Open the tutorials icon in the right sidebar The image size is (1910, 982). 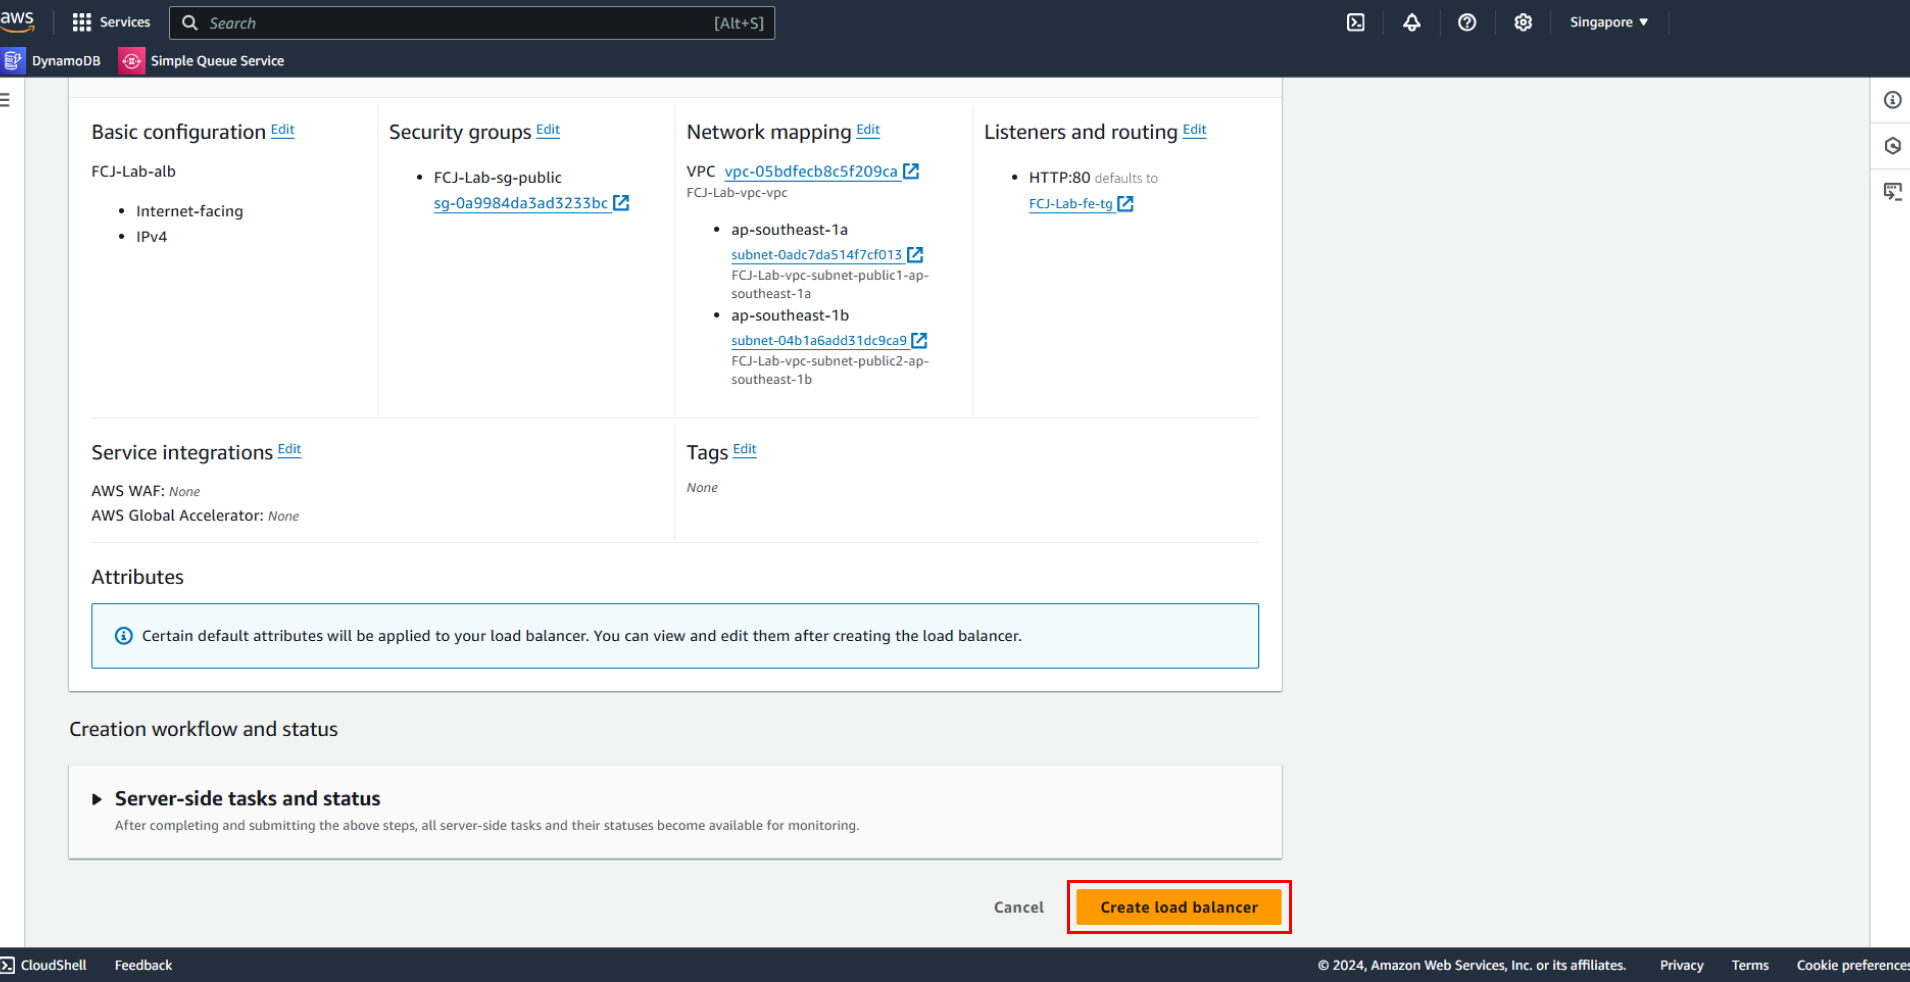(x=1892, y=191)
